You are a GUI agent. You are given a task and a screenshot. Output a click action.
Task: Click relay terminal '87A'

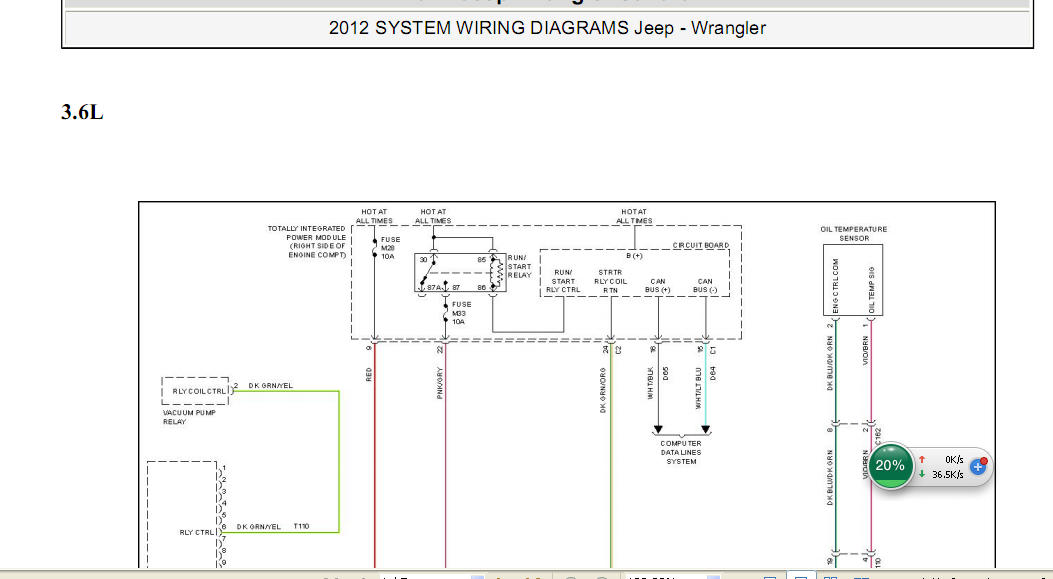coord(434,287)
